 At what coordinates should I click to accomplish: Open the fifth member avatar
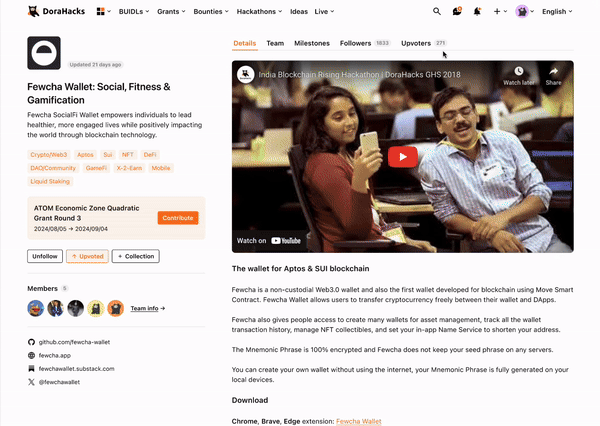[x=116, y=308]
